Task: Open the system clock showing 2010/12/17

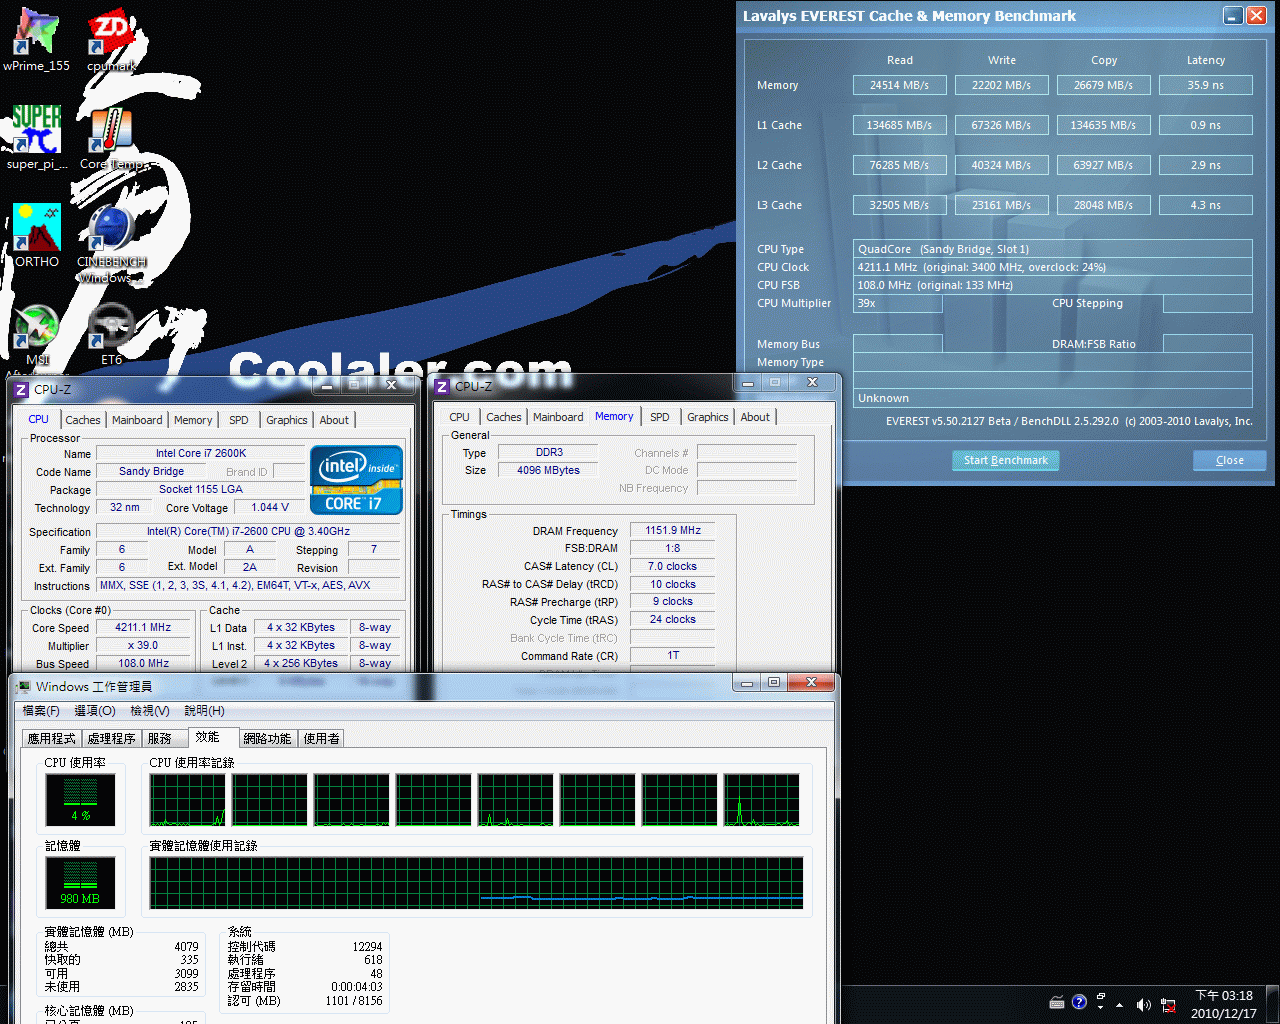Action: pos(1224,1004)
